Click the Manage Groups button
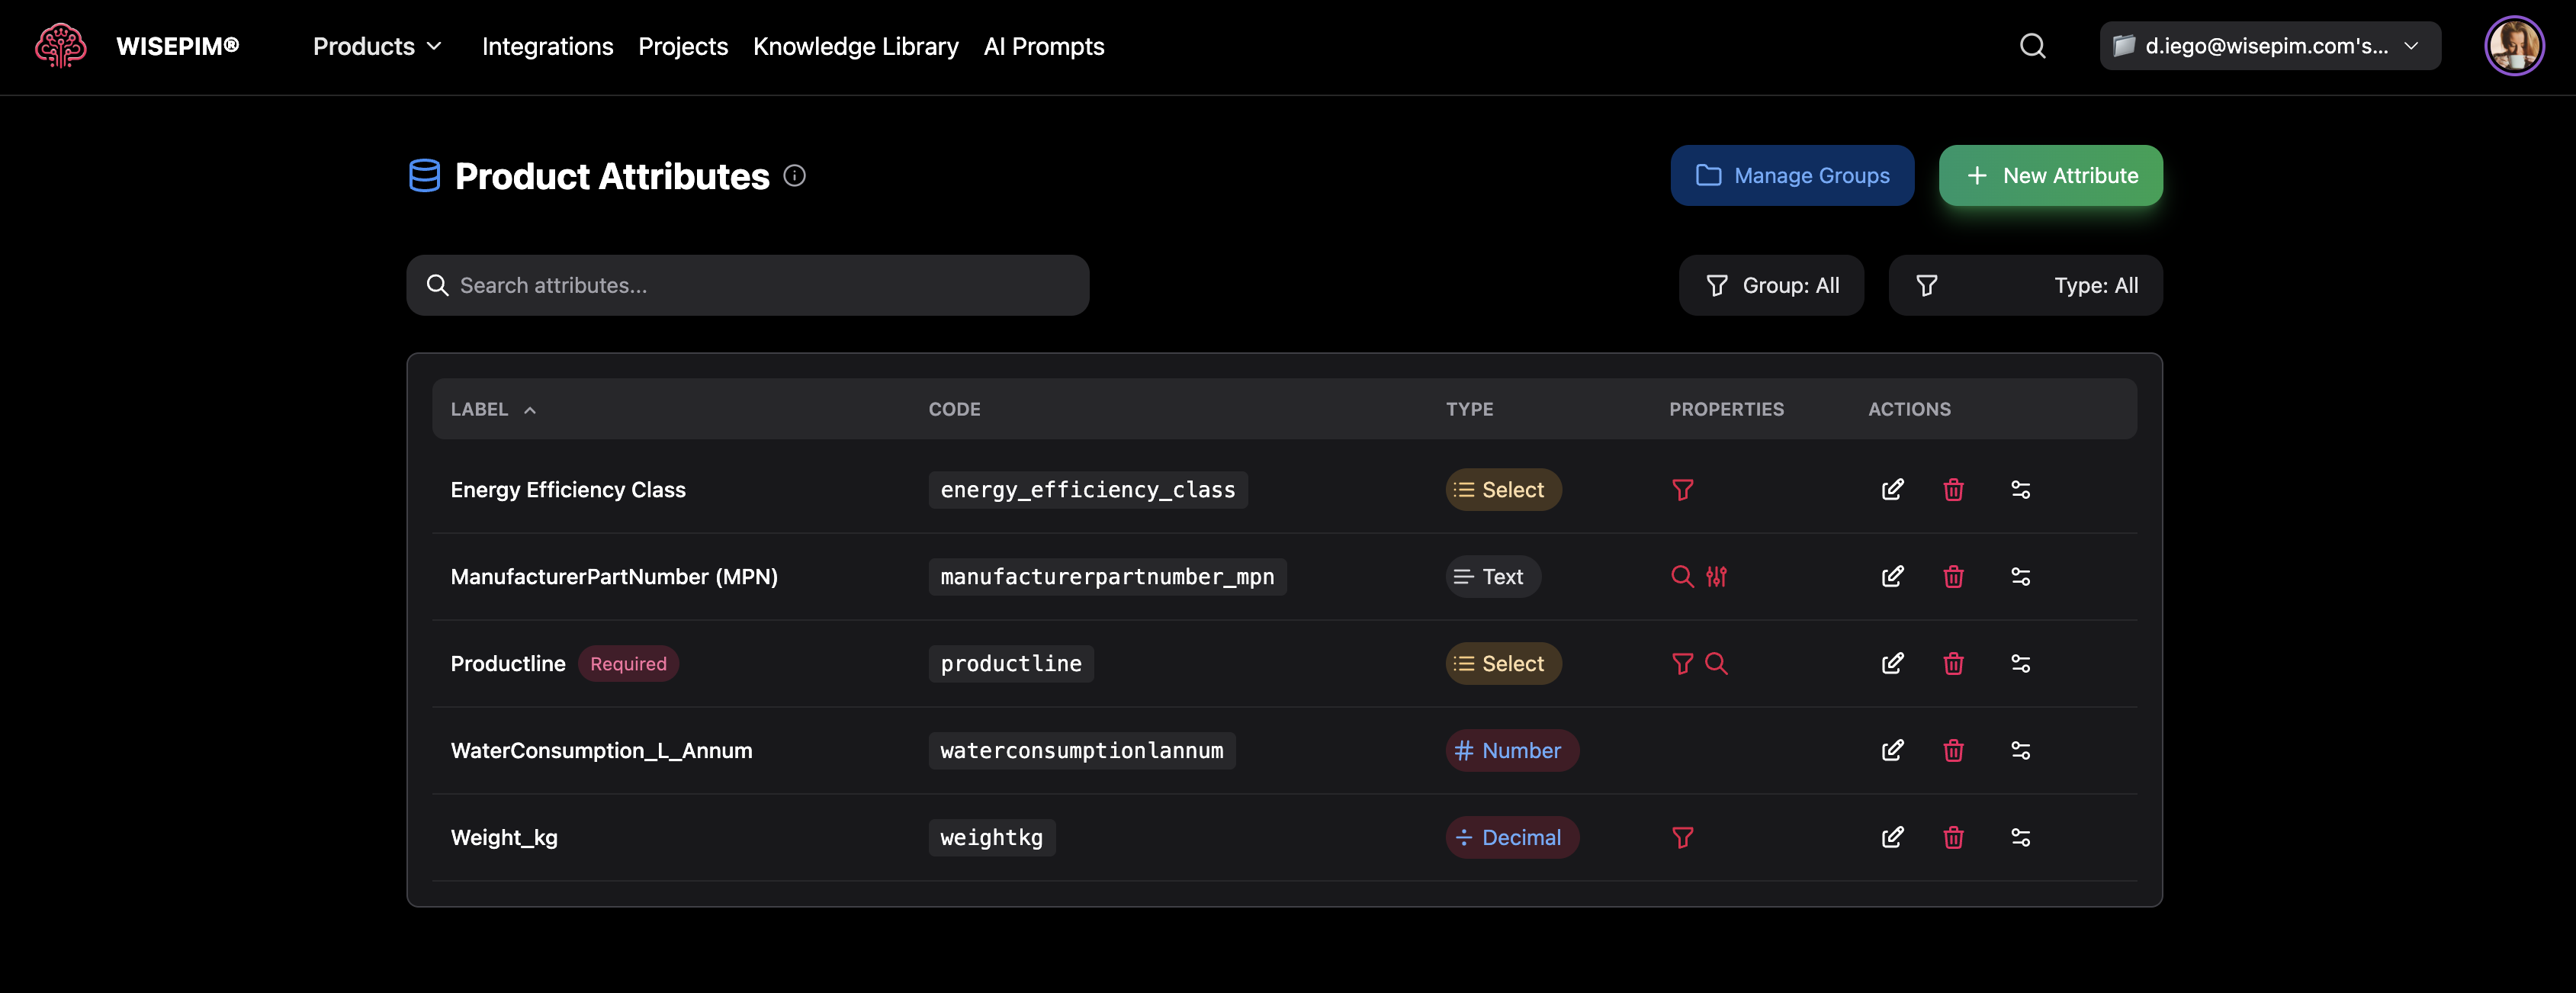 (x=1792, y=176)
